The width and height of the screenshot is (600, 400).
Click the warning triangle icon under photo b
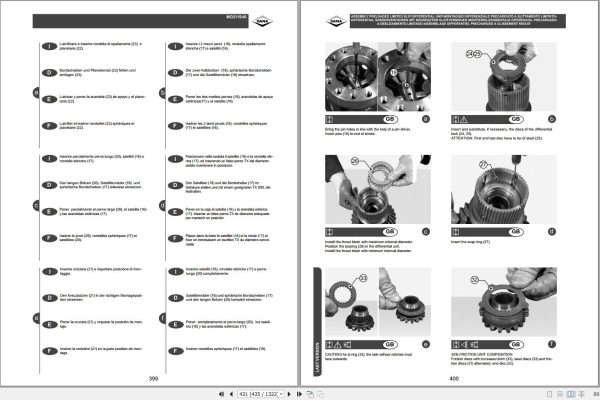click(464, 119)
